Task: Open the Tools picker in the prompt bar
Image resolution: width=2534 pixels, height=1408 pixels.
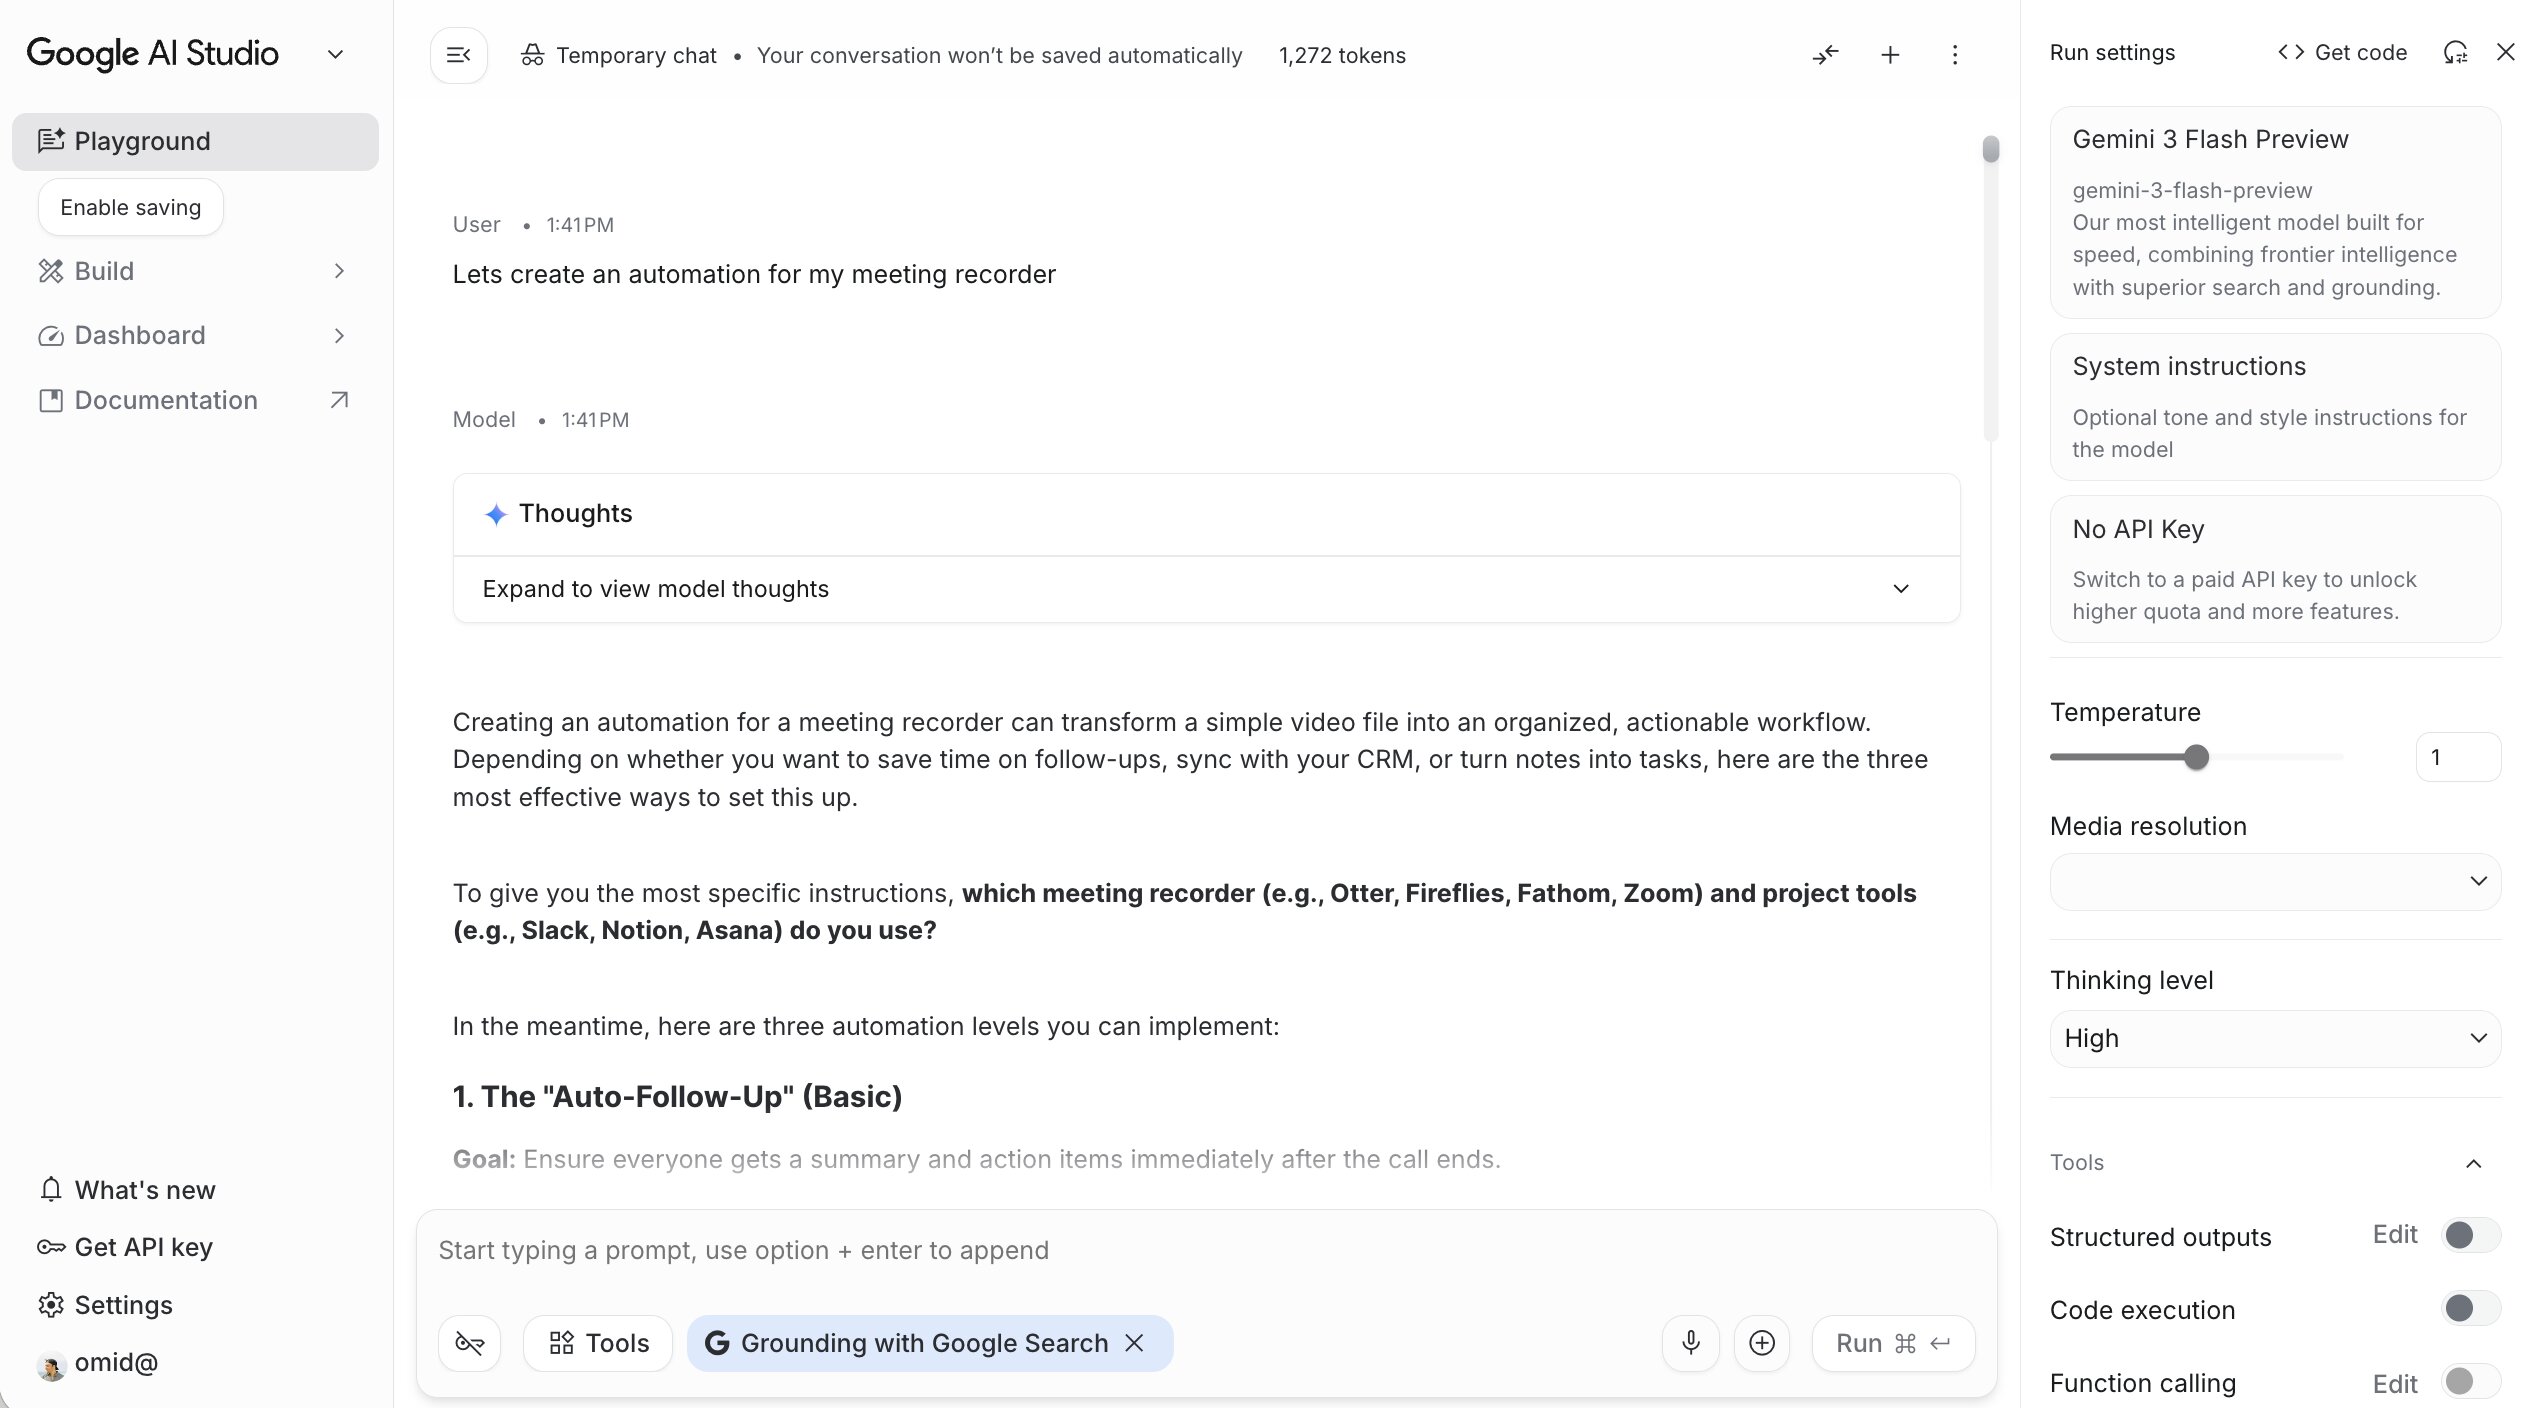Action: (597, 1343)
